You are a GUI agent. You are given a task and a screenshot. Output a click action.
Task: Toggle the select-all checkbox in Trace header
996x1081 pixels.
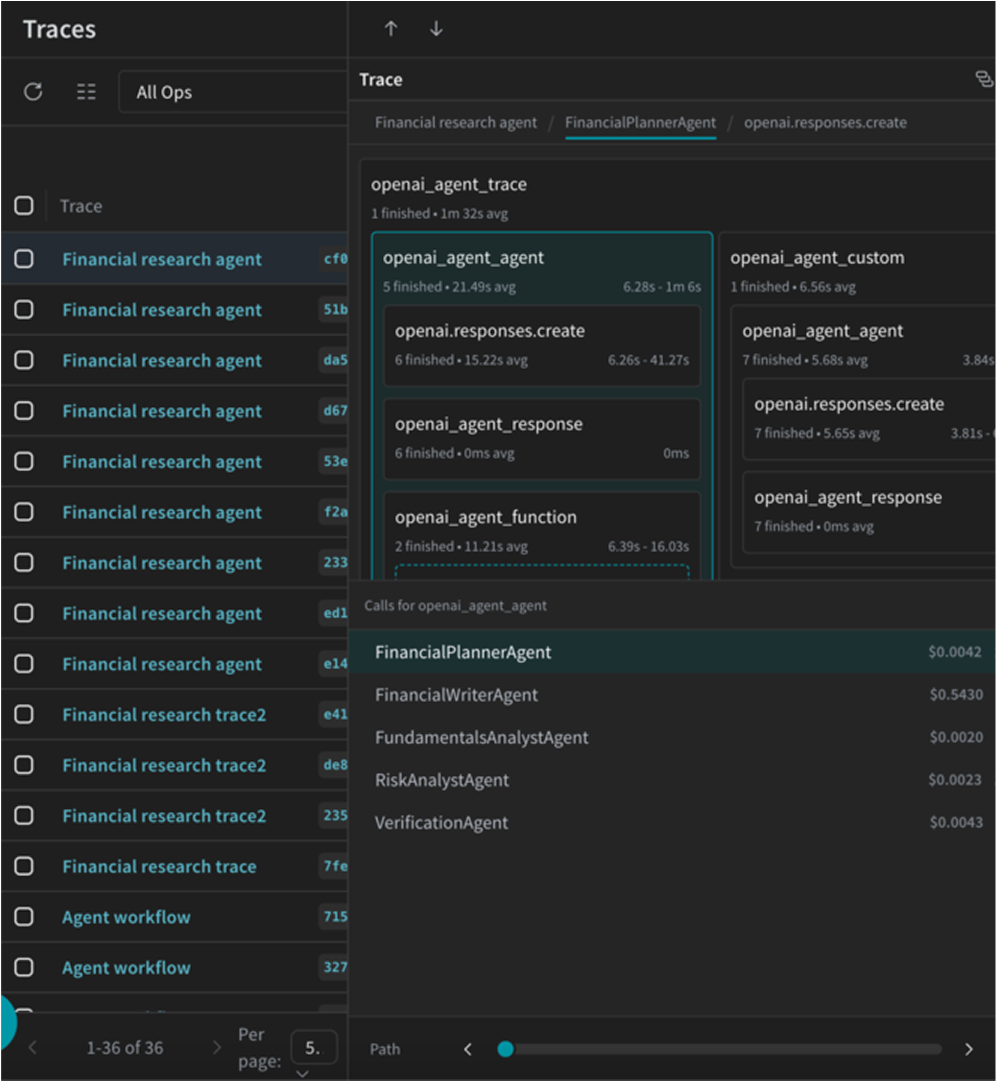(x=24, y=205)
